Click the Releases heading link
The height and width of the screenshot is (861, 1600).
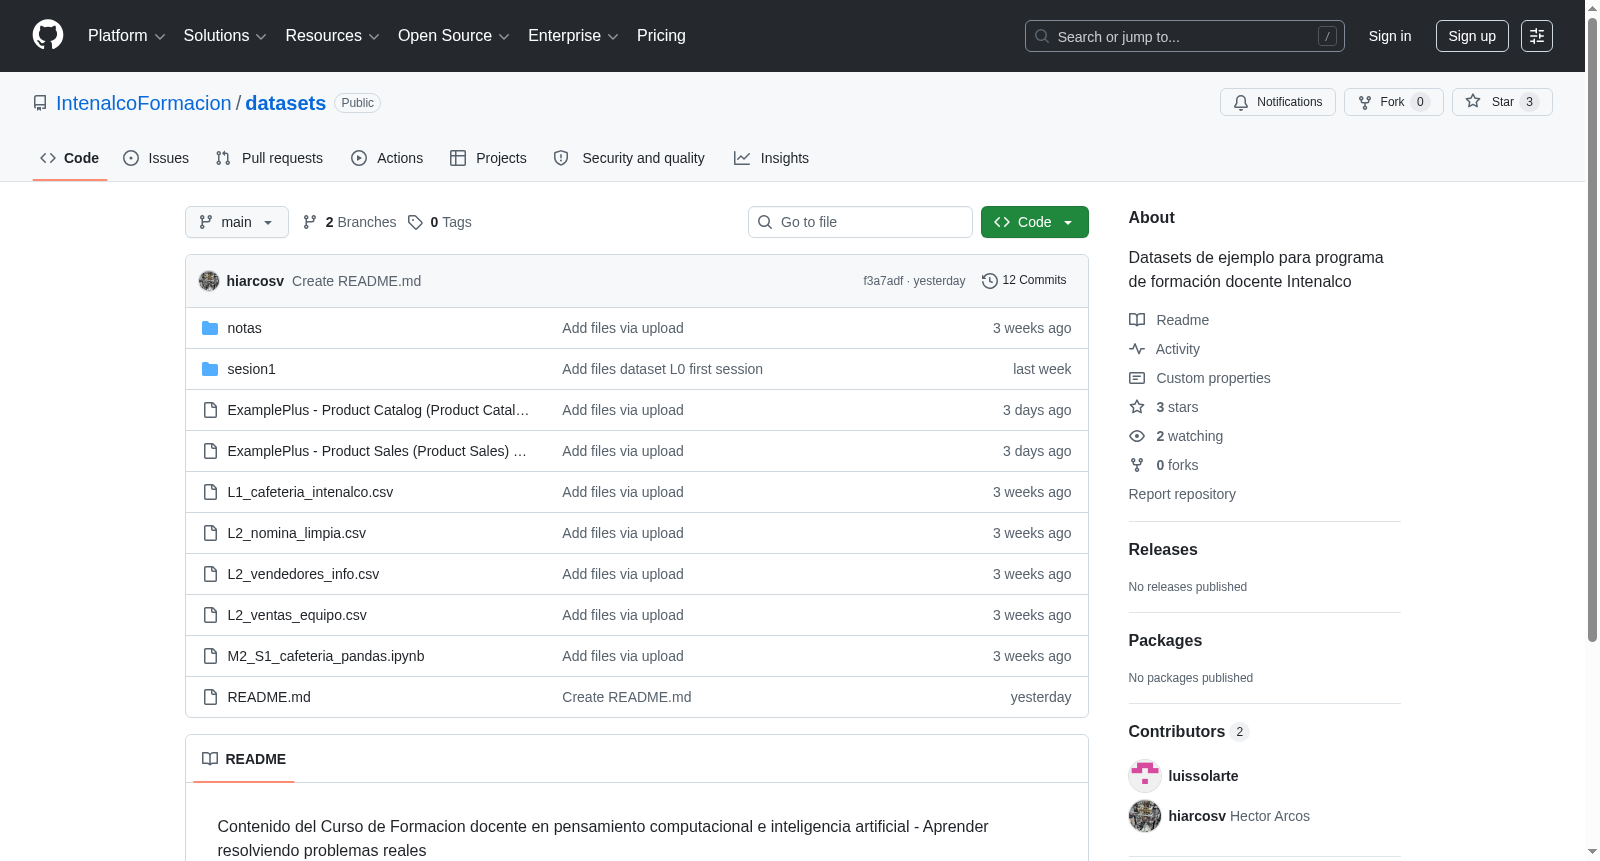(x=1163, y=550)
